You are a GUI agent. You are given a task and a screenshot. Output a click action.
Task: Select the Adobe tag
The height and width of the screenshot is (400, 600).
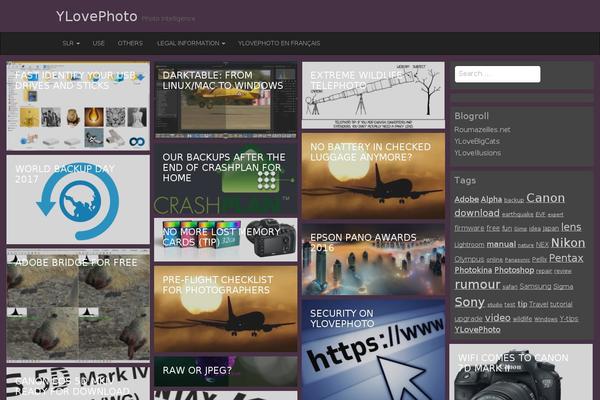click(x=466, y=199)
